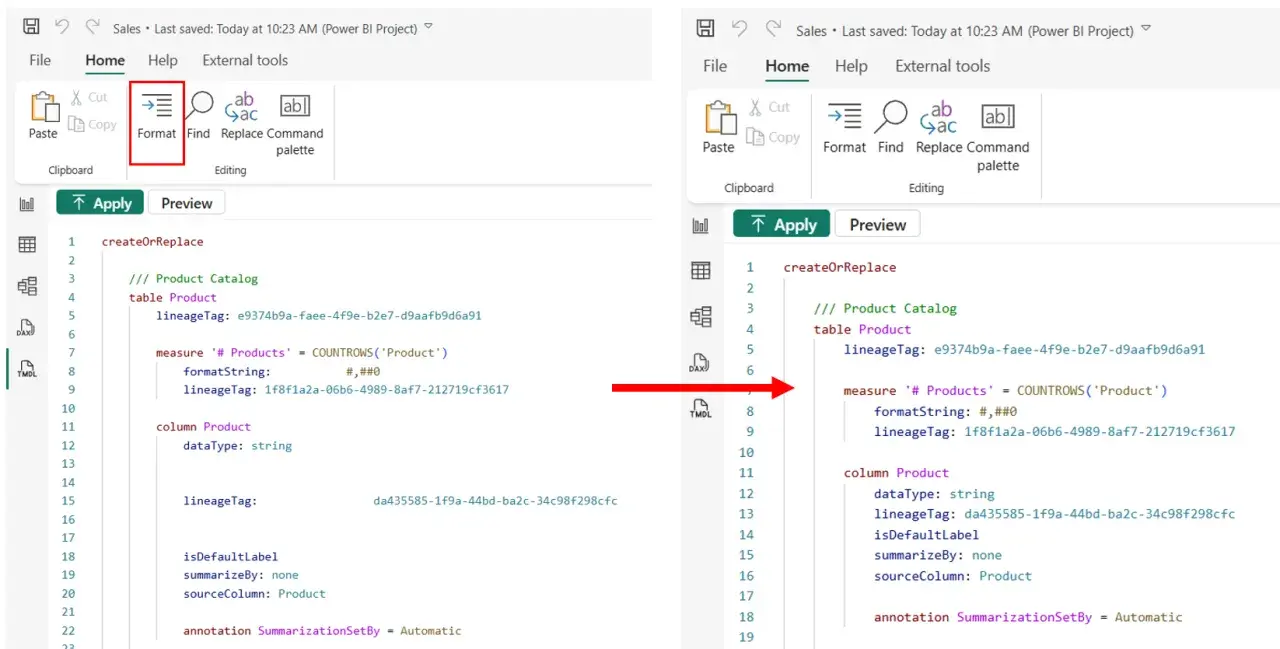This screenshot has height=649, width=1280.
Task: Open Report view in left sidebar
Action: click(27, 204)
